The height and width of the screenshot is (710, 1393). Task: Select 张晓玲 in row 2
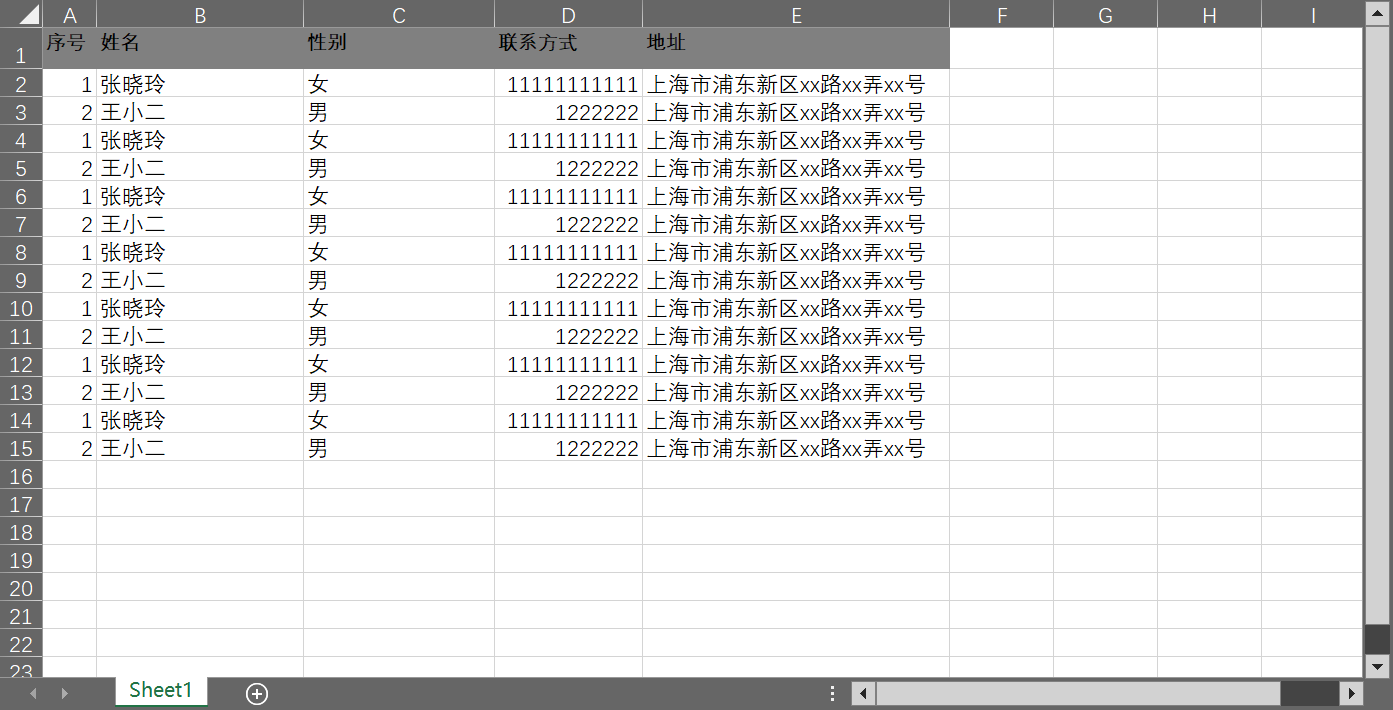pos(200,83)
